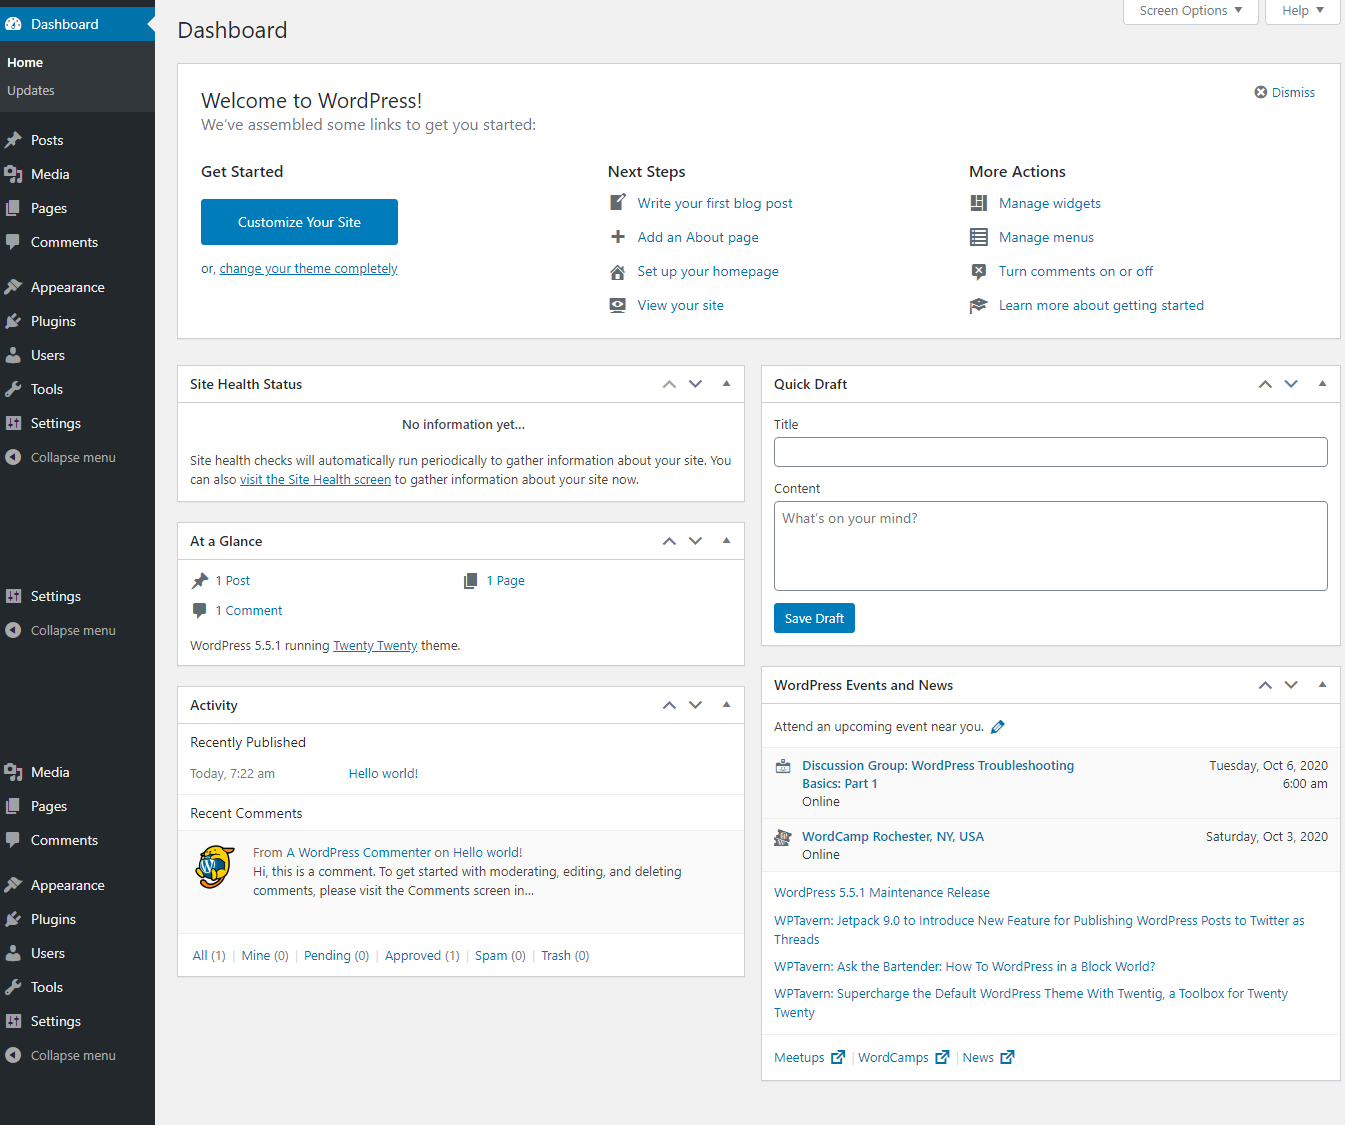Open the Help dropdown tab
1345x1125 pixels.
pyautogui.click(x=1302, y=11)
